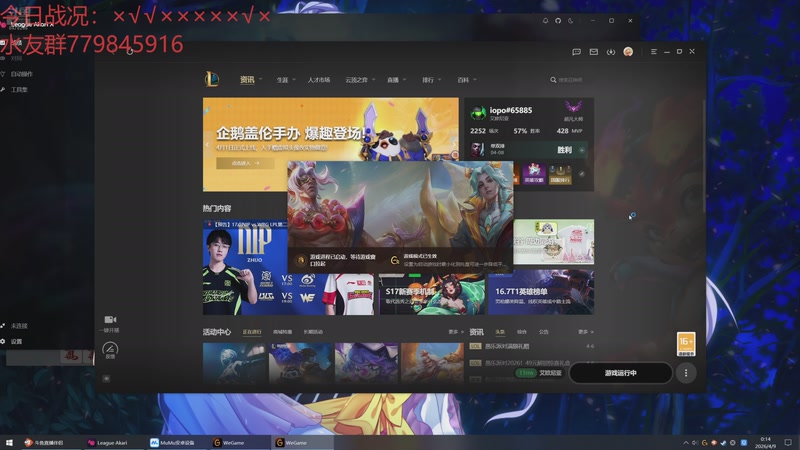Viewport: 800px width, 450px height.
Task: Click the taskbar clock showing 0:14
Action: [x=765, y=442]
